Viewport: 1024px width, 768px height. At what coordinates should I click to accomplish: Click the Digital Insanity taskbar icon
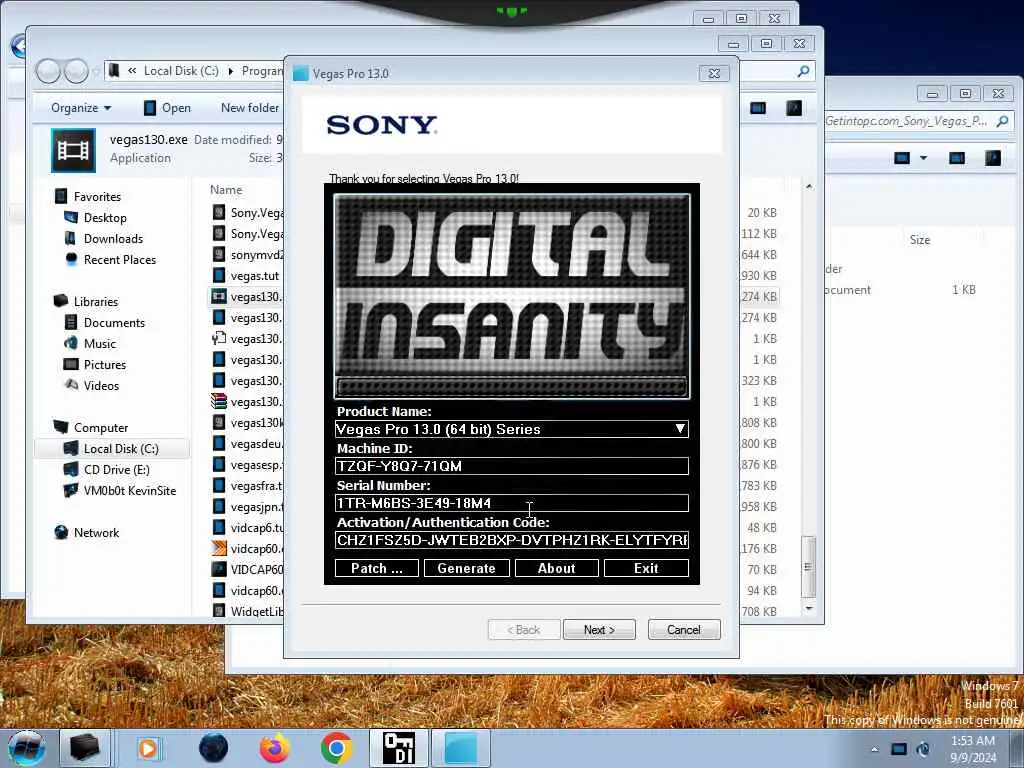pyautogui.click(x=398, y=748)
